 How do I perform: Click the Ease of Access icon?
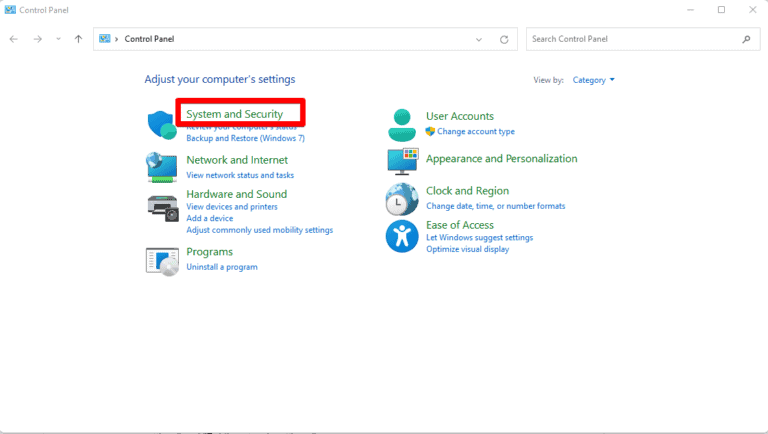[x=402, y=237]
